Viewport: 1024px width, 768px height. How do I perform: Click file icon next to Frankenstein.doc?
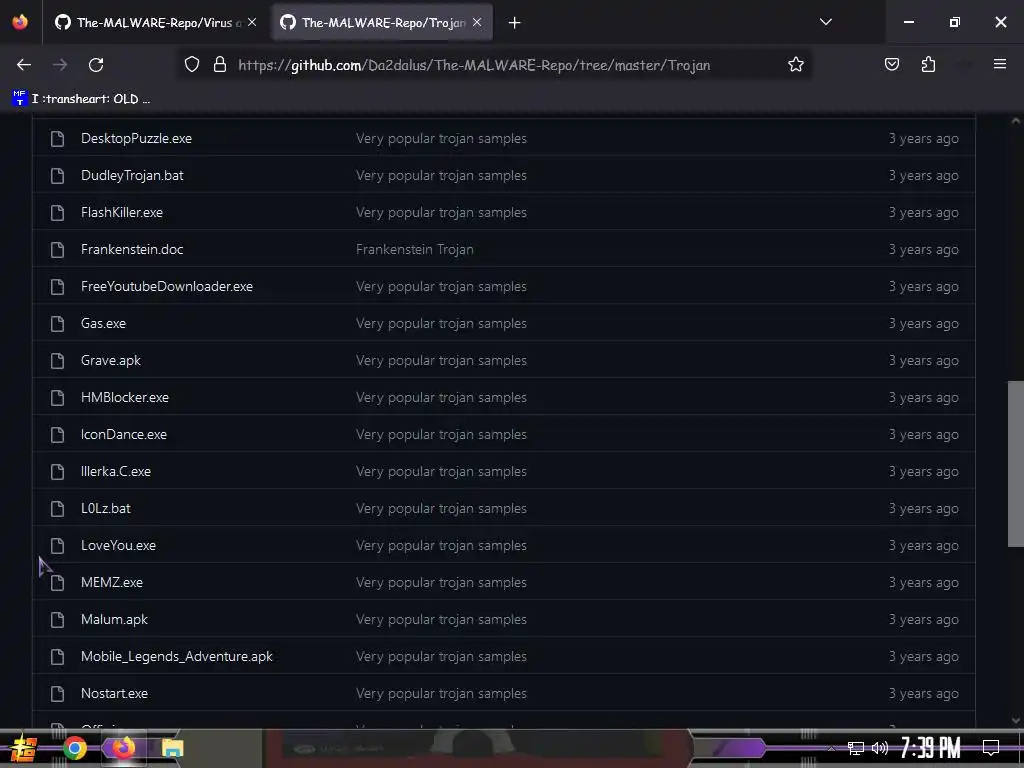coord(57,249)
